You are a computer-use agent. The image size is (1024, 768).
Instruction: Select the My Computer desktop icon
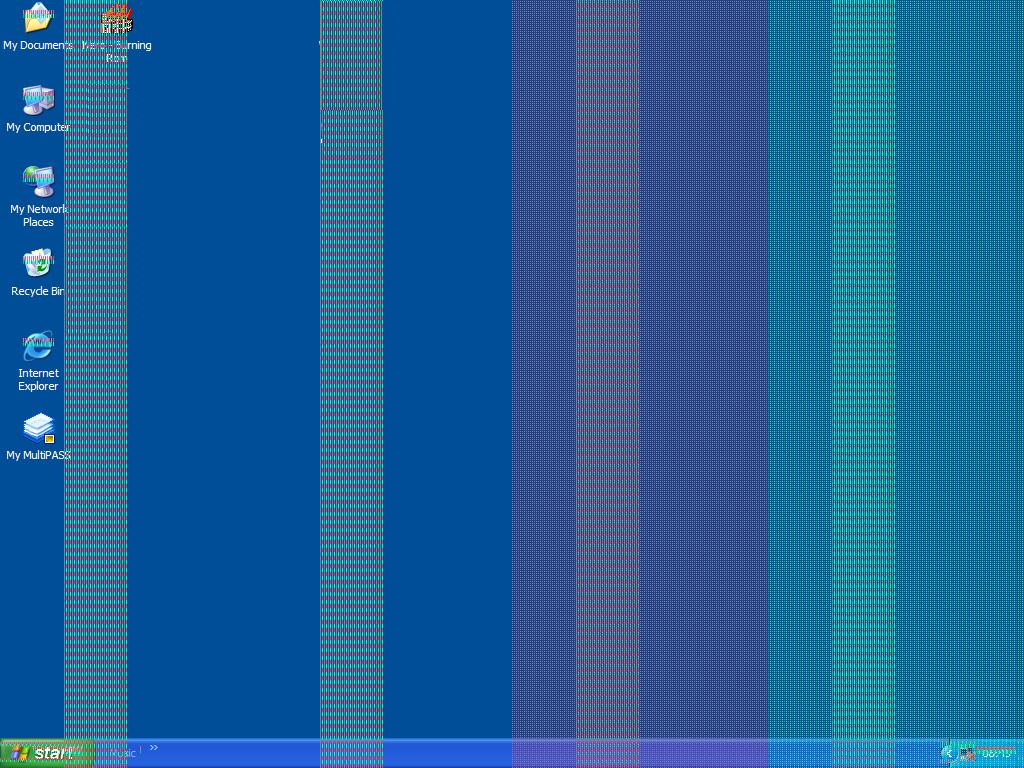pyautogui.click(x=38, y=100)
